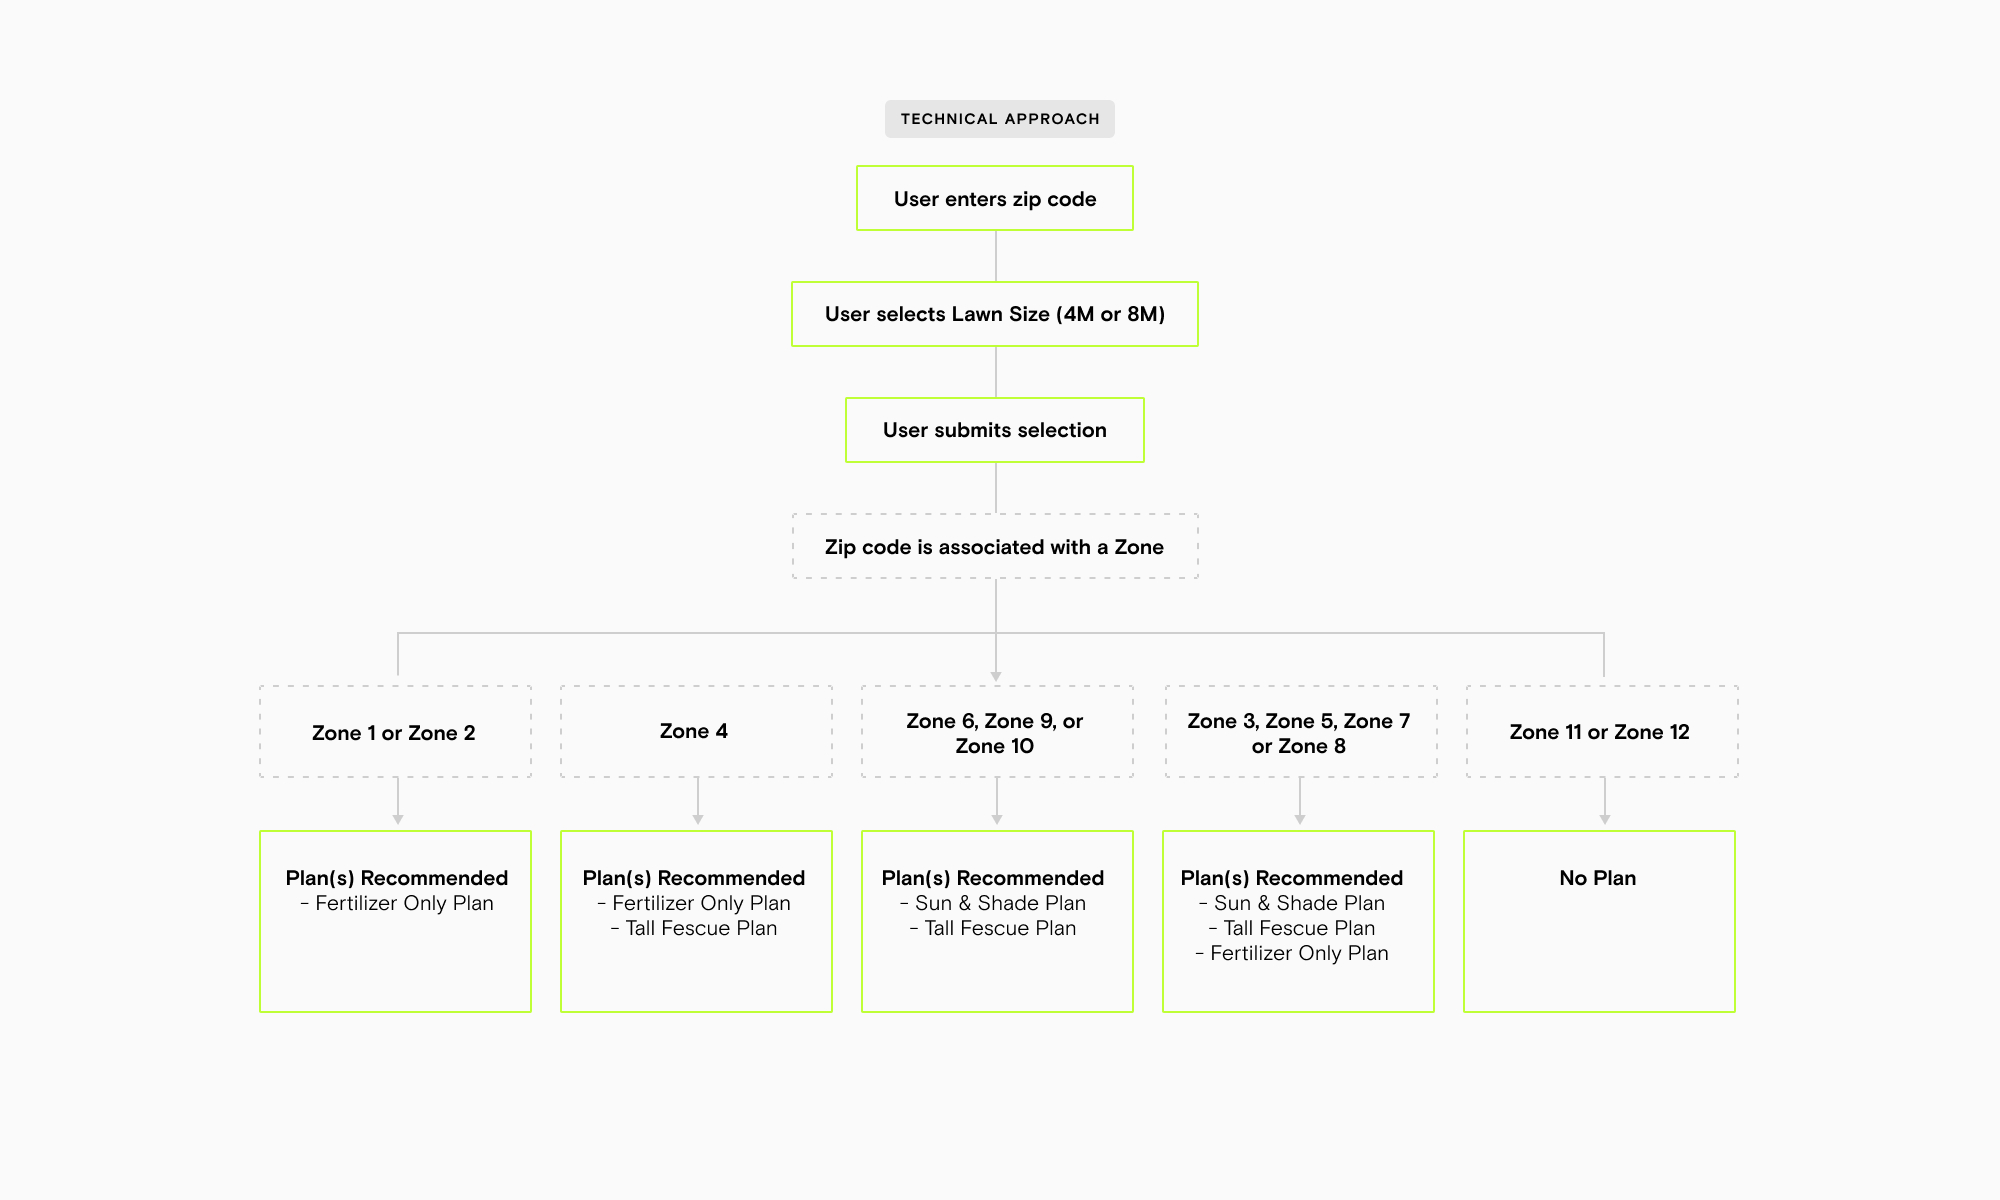Select the User enters zip code box
This screenshot has width=2000, height=1200.
pos(994,199)
